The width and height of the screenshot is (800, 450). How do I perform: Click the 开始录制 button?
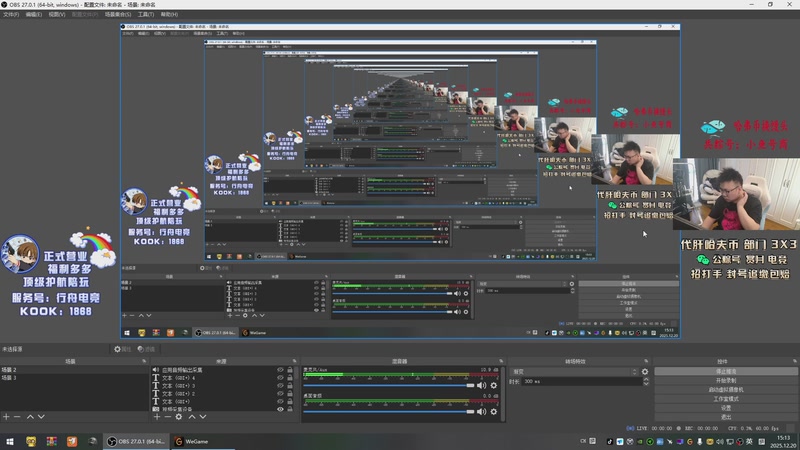[726, 381]
